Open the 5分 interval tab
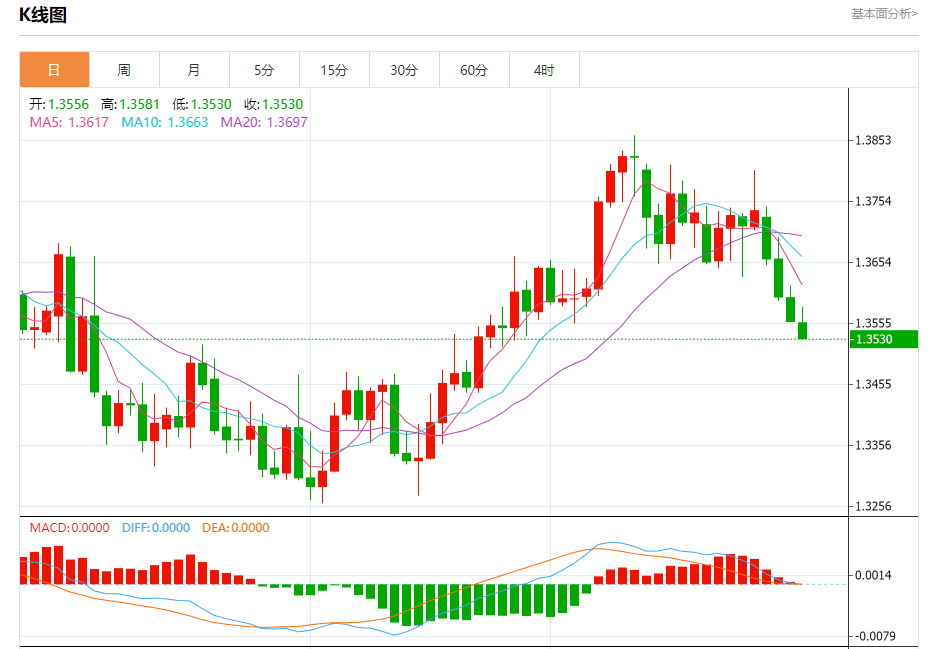This screenshot has width=930, height=649. point(264,70)
